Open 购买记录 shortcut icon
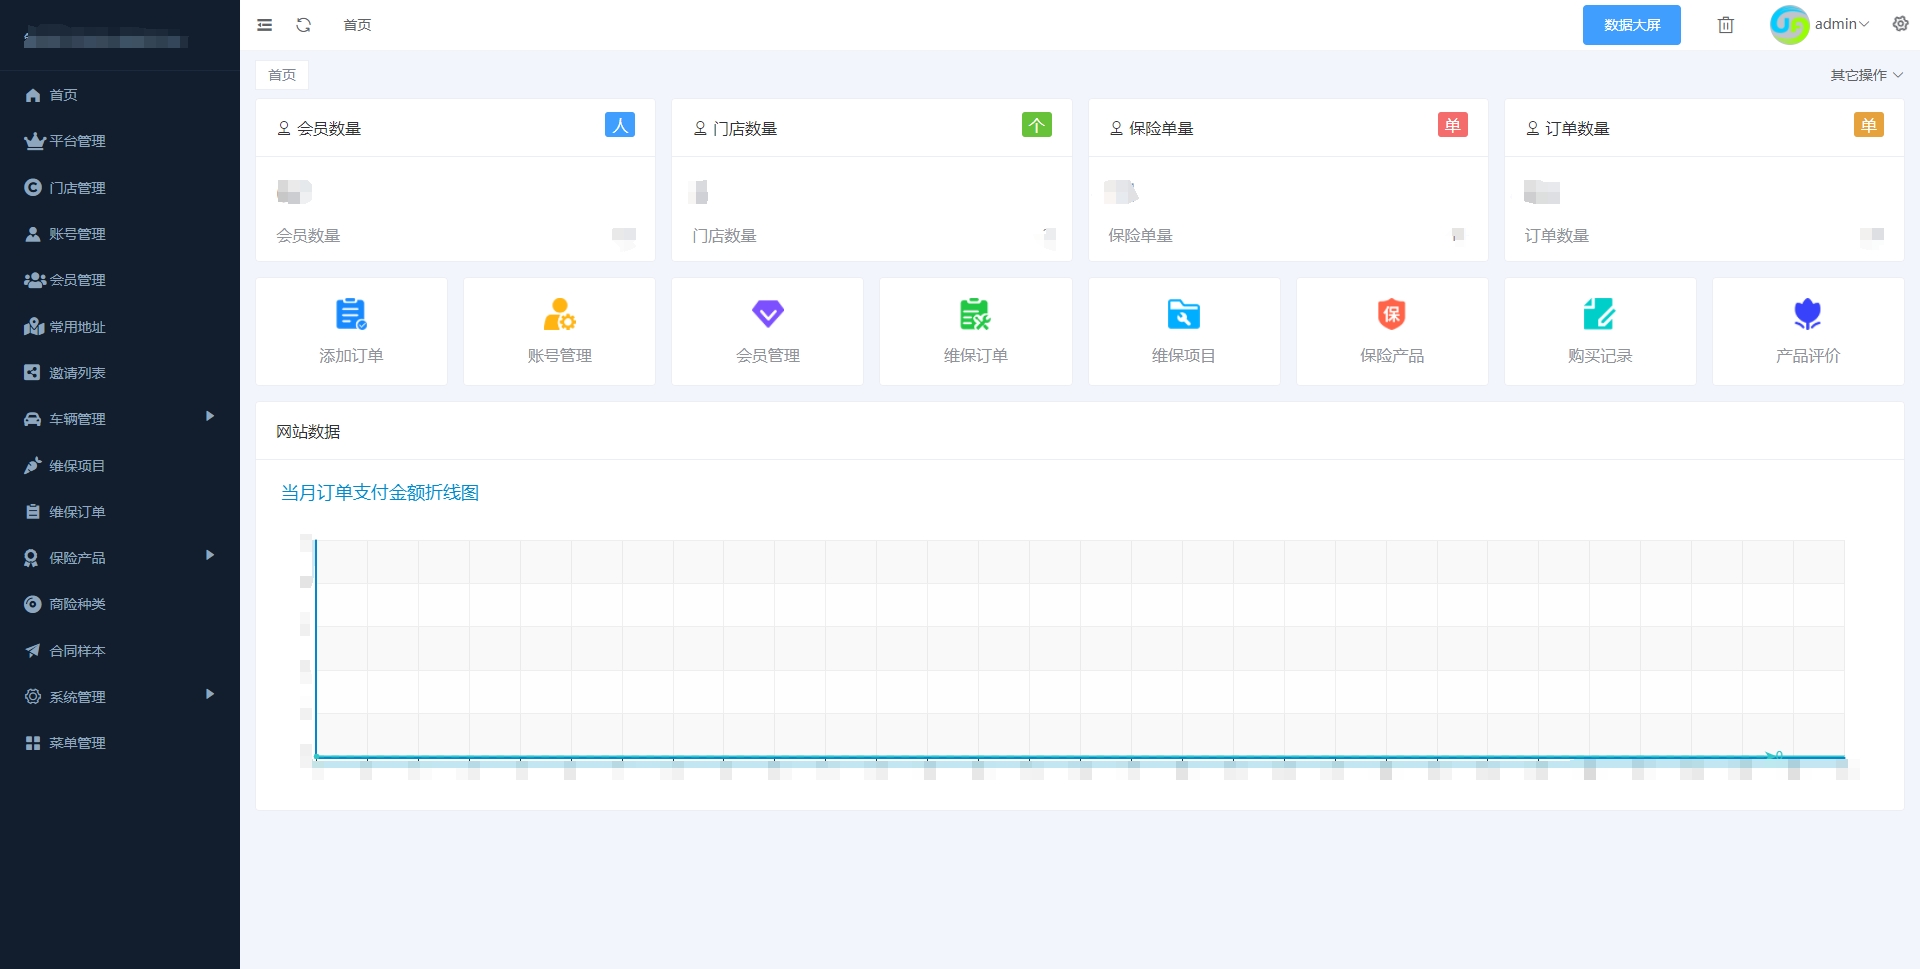 tap(1599, 314)
